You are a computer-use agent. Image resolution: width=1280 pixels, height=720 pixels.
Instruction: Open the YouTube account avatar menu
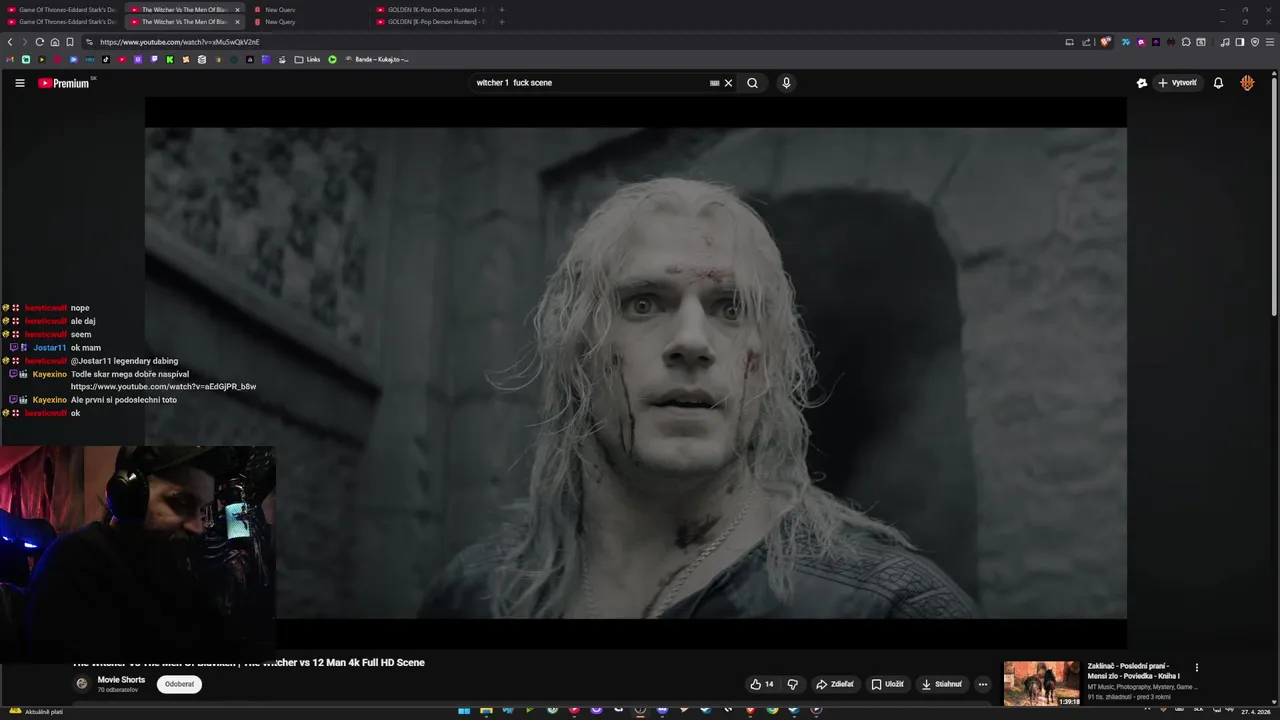1247,83
